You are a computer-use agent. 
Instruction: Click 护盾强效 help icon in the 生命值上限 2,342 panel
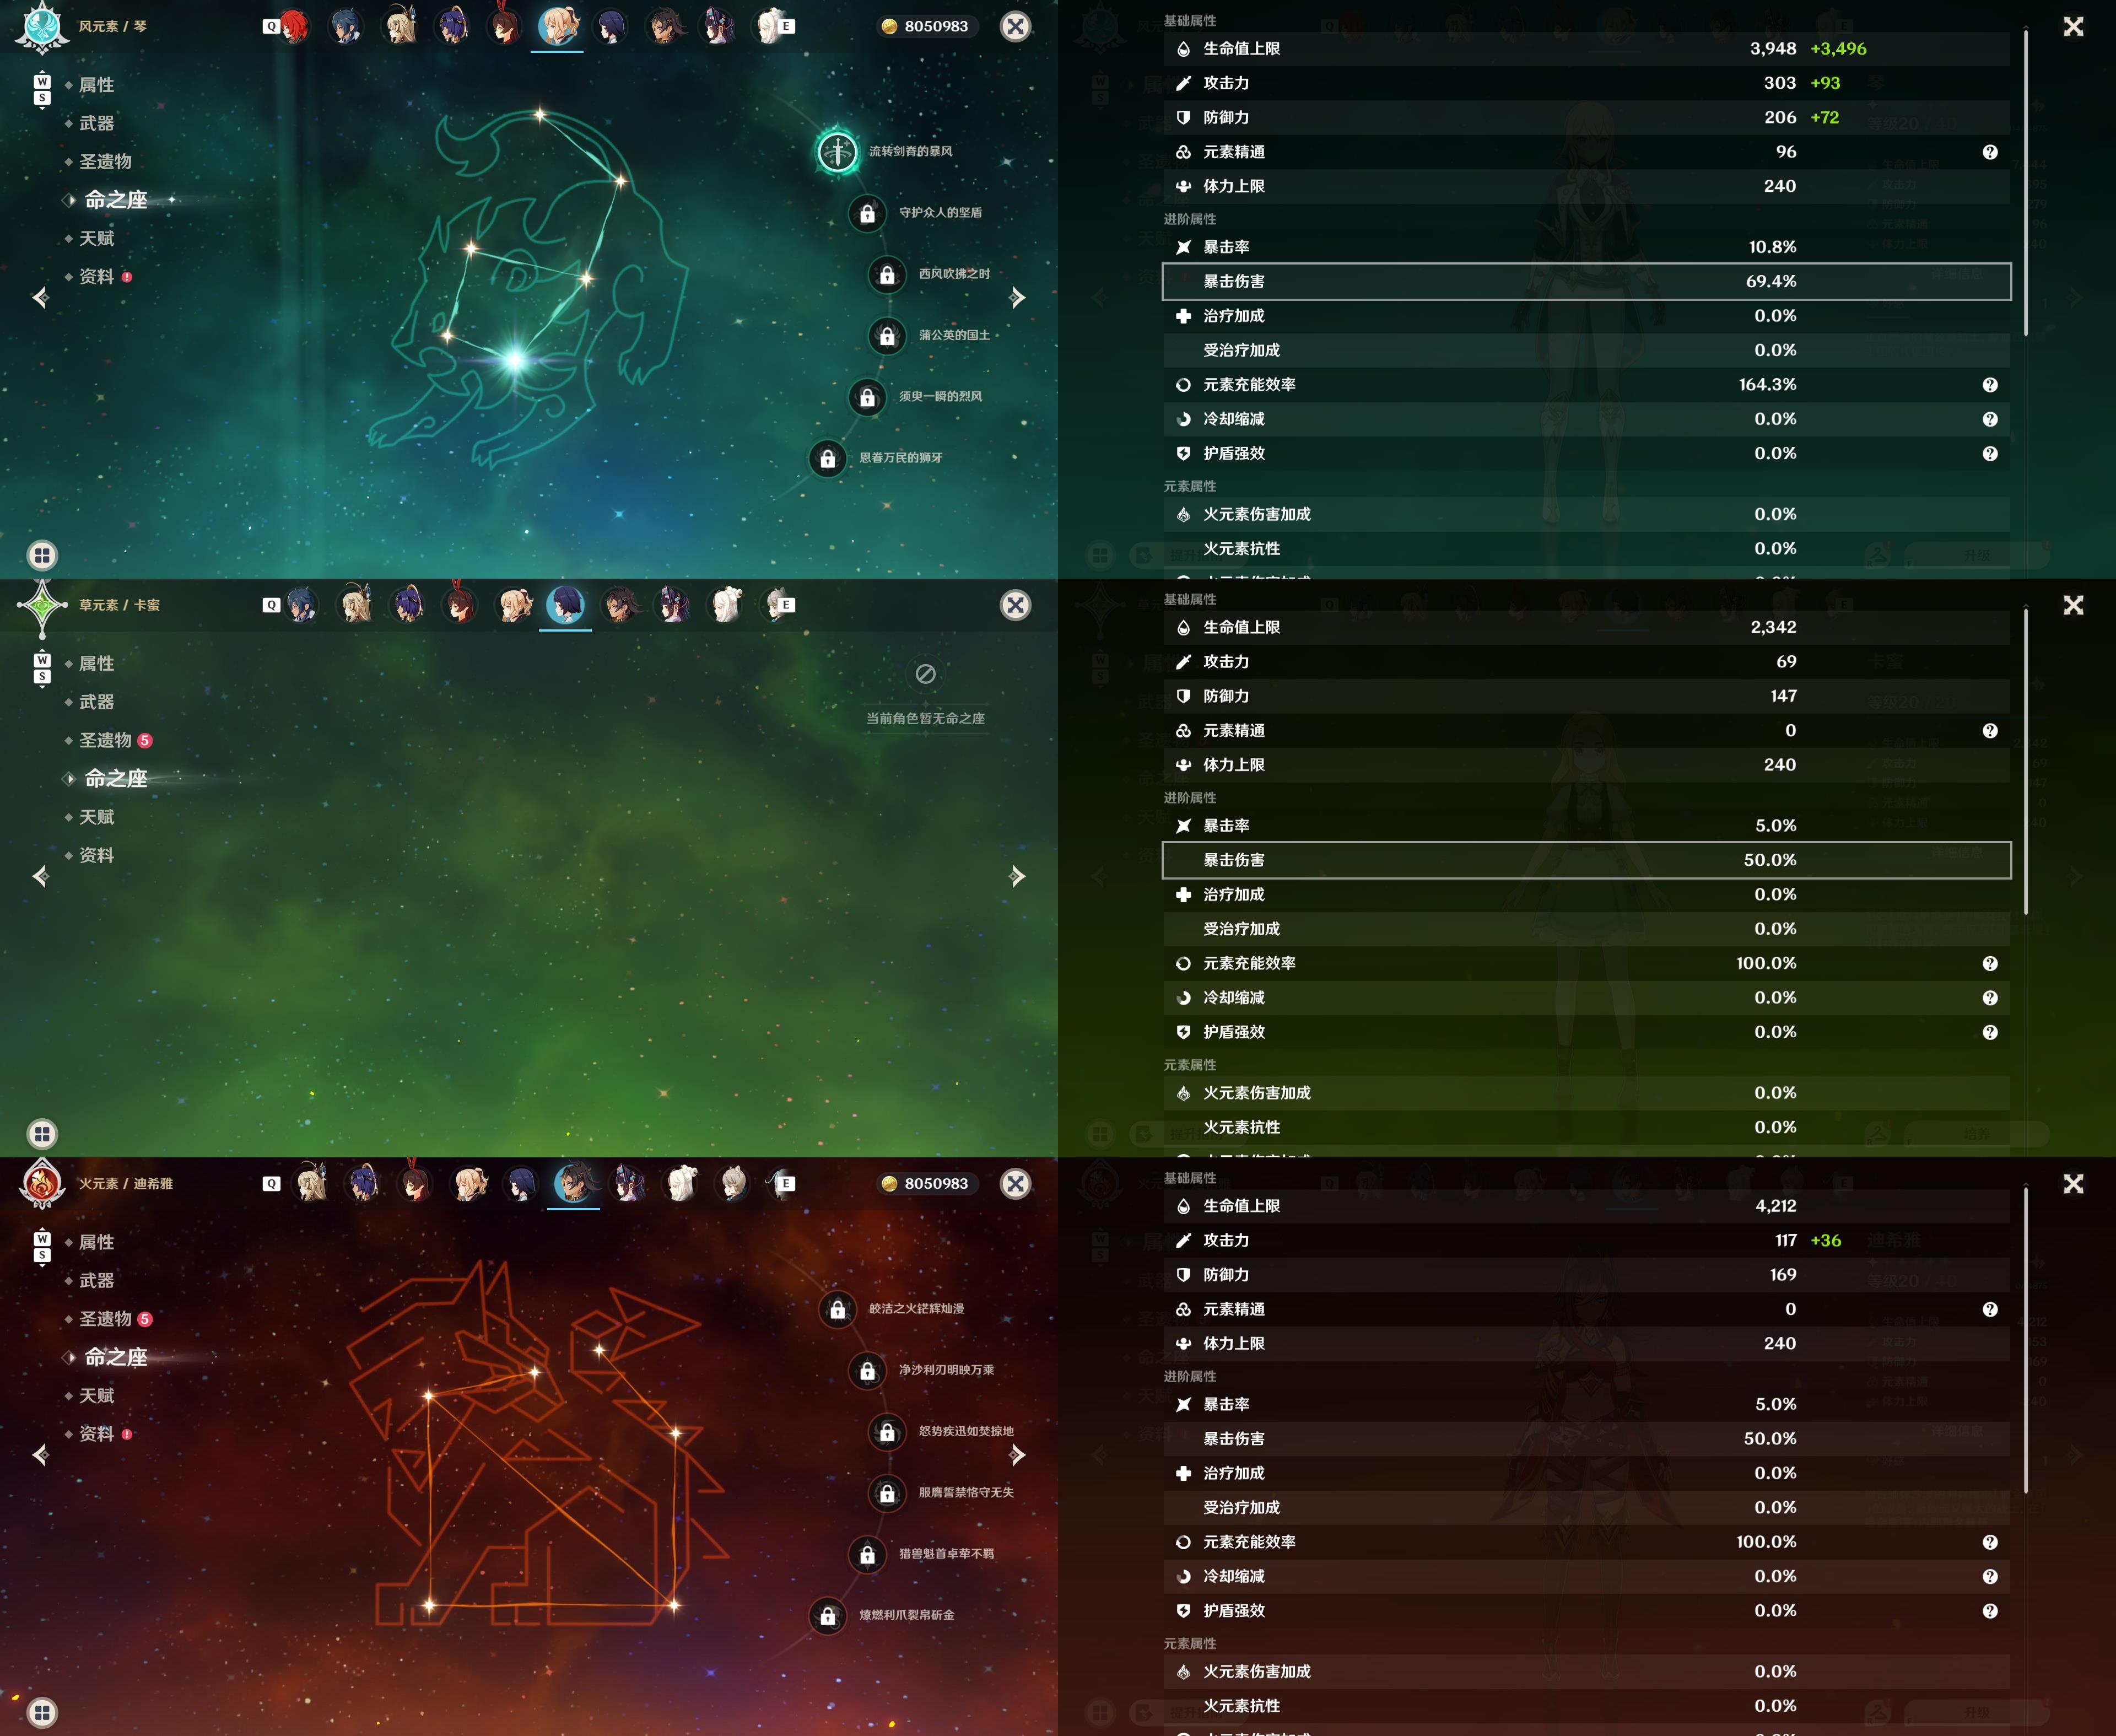[1990, 1032]
